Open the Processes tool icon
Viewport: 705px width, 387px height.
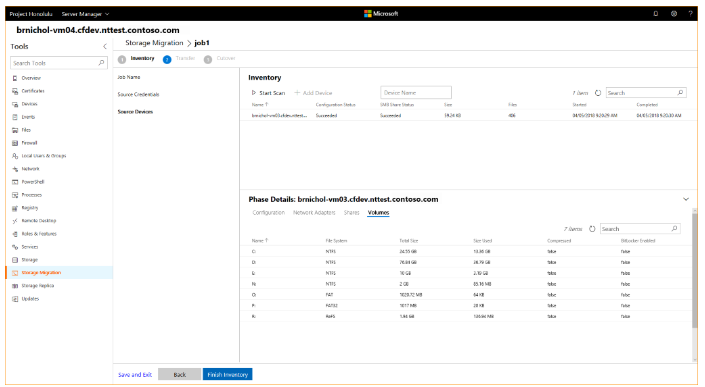tap(15, 195)
